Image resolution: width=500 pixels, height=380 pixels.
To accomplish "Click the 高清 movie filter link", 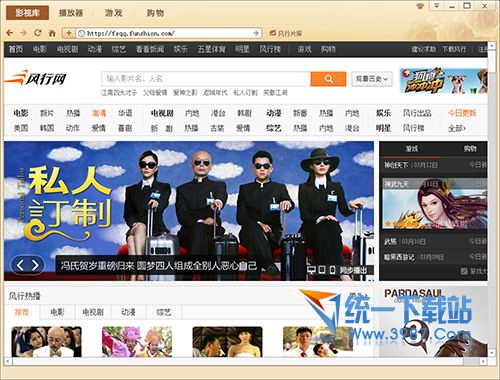I will (99, 113).
